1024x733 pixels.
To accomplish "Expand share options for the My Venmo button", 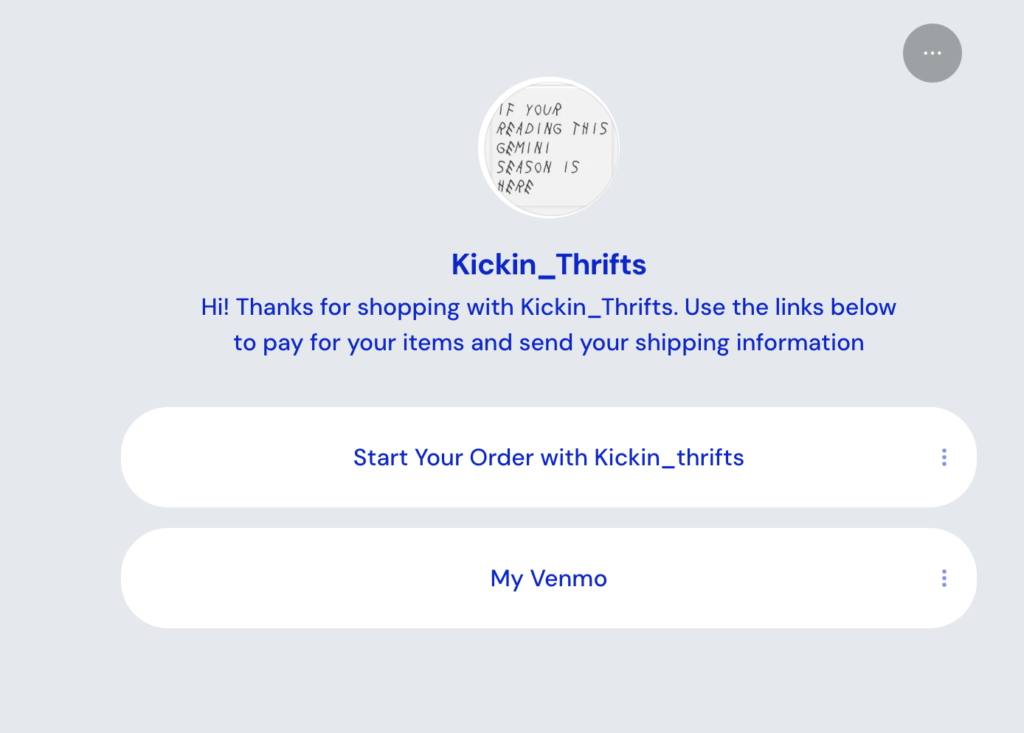I will point(944,578).
